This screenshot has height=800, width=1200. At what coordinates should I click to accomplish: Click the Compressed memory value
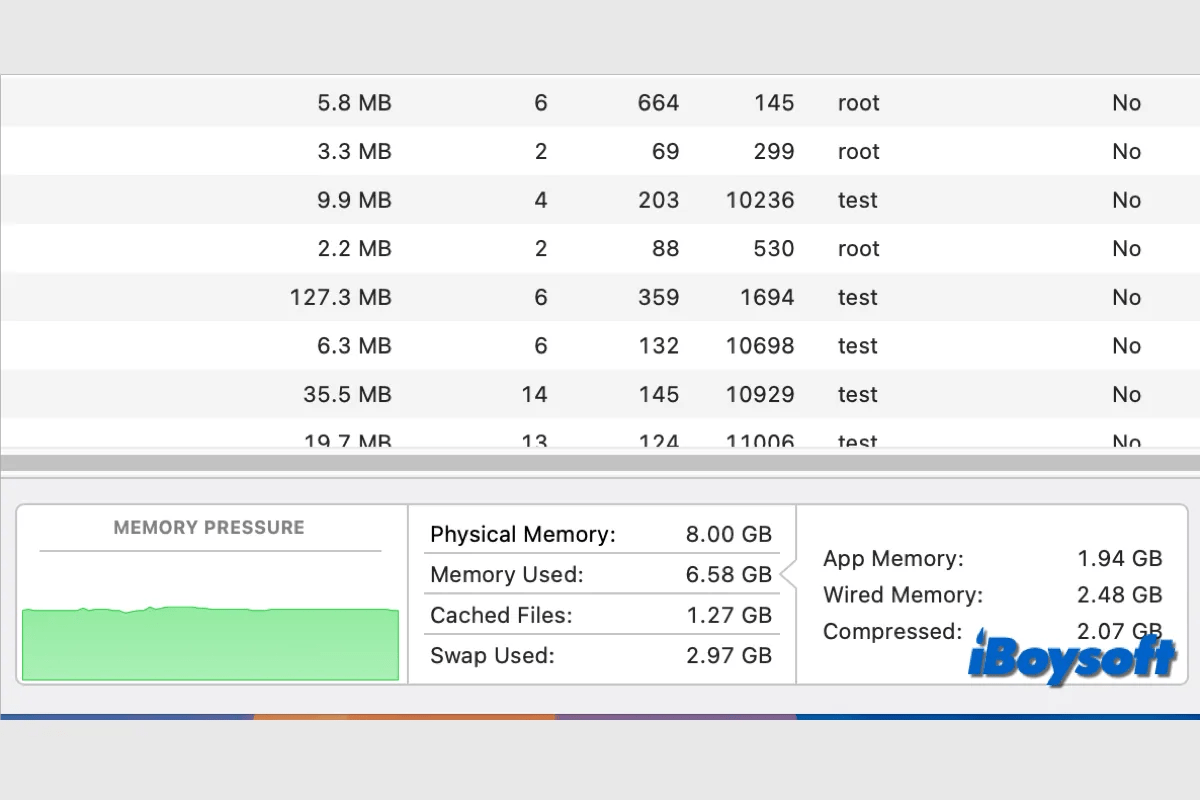coord(1119,631)
